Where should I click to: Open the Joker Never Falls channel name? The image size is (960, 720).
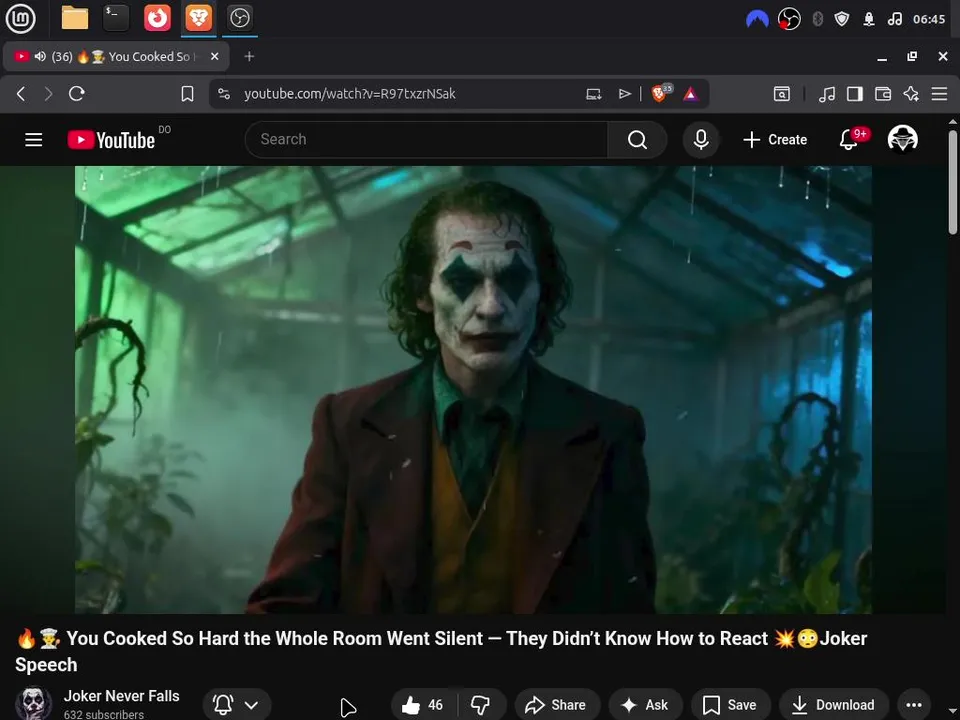(122, 696)
